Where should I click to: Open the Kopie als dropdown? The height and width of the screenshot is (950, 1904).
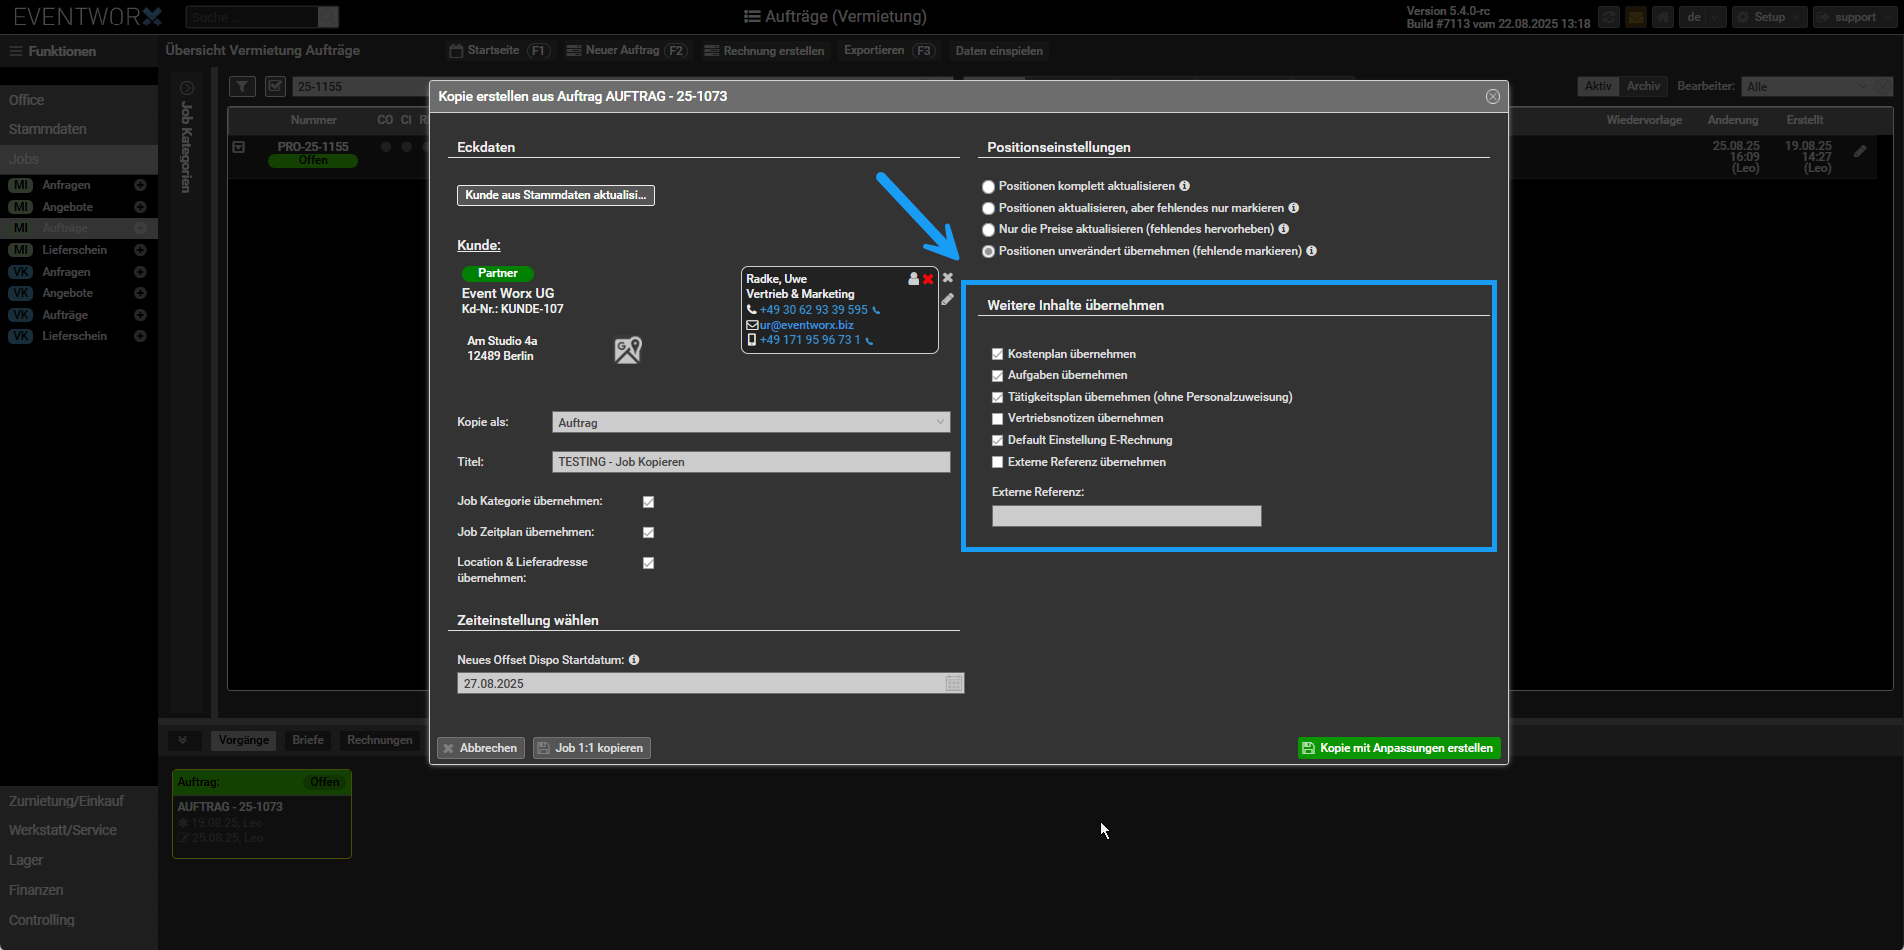751,422
